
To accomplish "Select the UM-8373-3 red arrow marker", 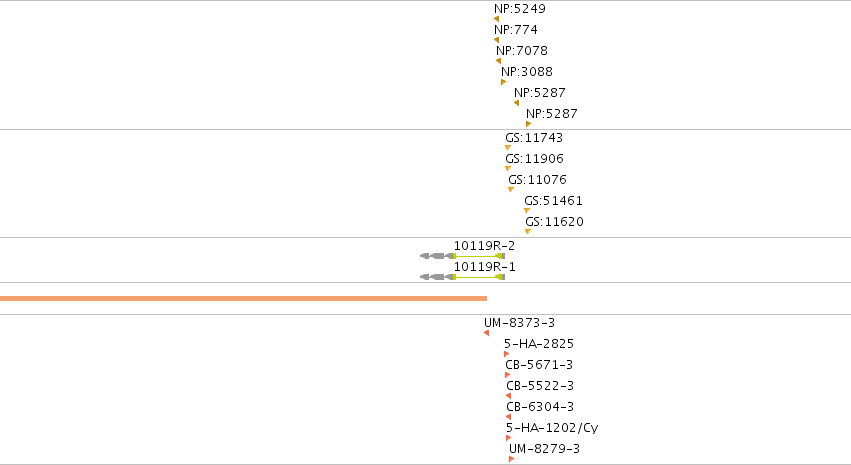I will 486,333.
